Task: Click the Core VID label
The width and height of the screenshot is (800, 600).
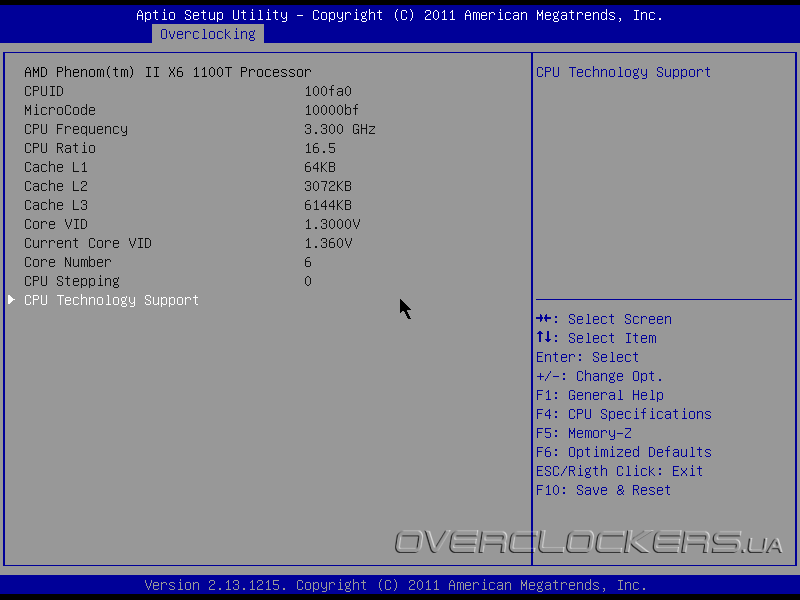Action: pos(56,224)
